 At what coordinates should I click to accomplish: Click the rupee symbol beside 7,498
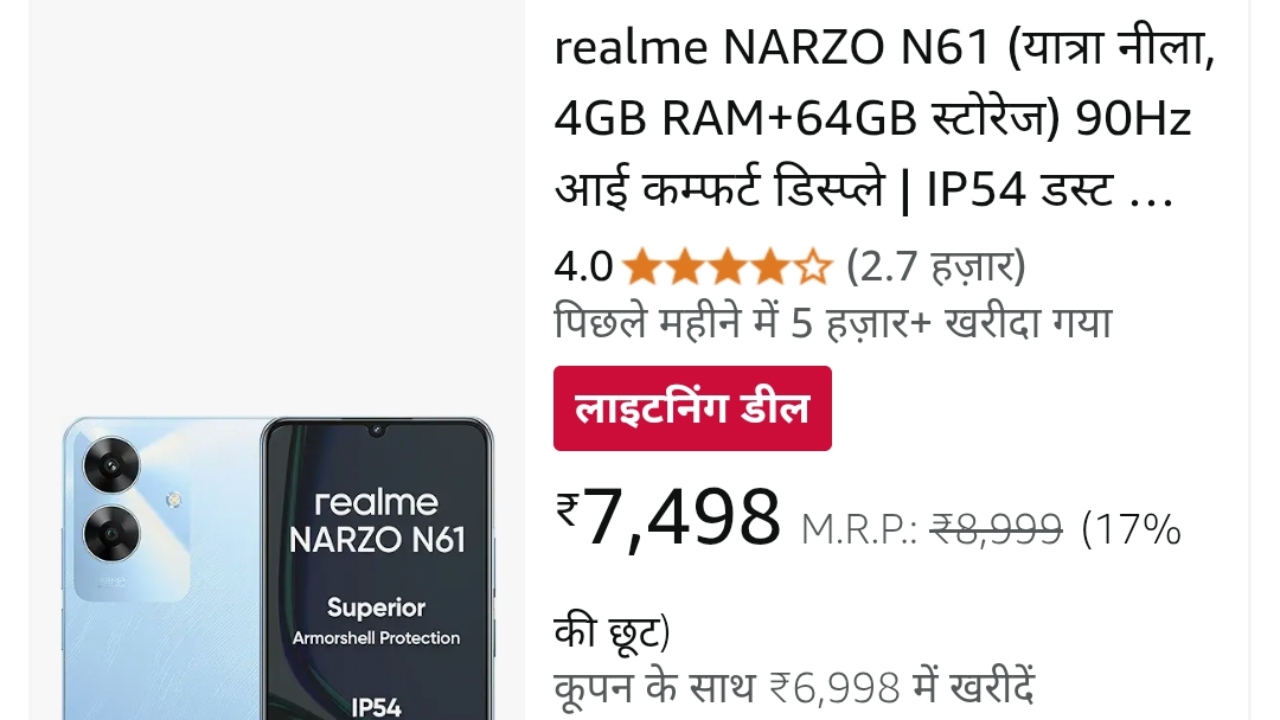[x=568, y=510]
